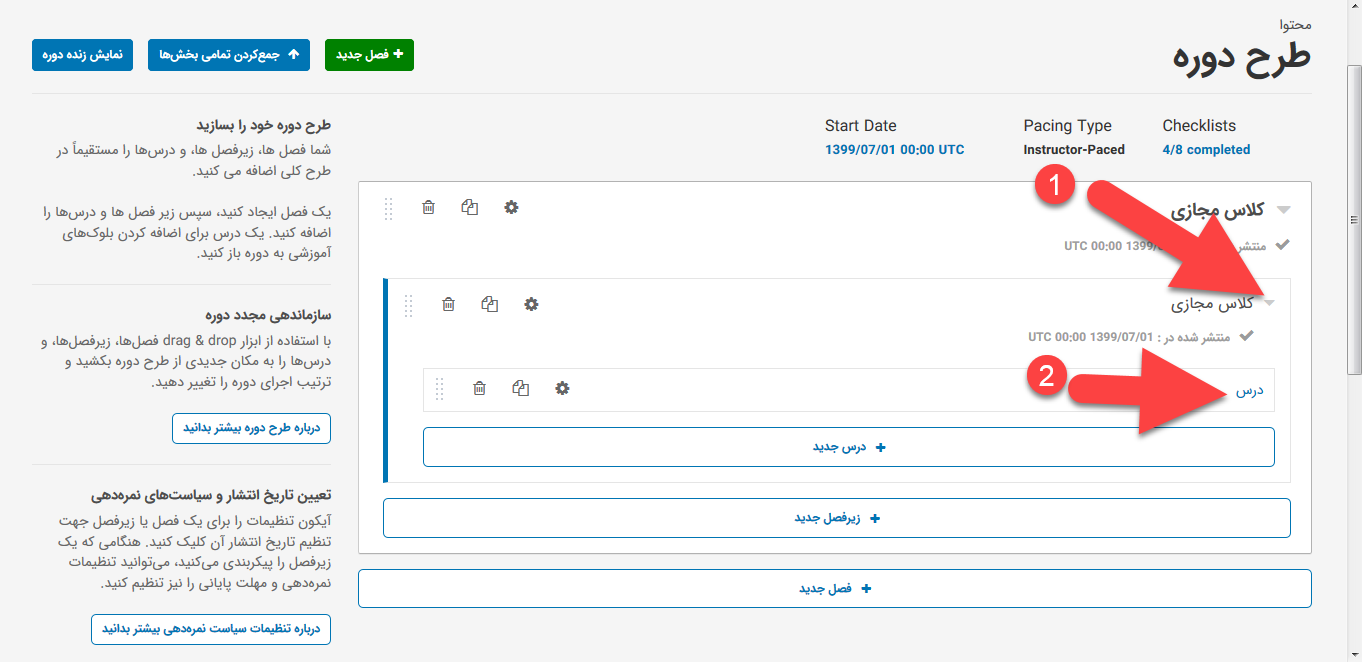Collapse the کلاس مجازی subsection
1362x662 pixels.
[1269, 303]
